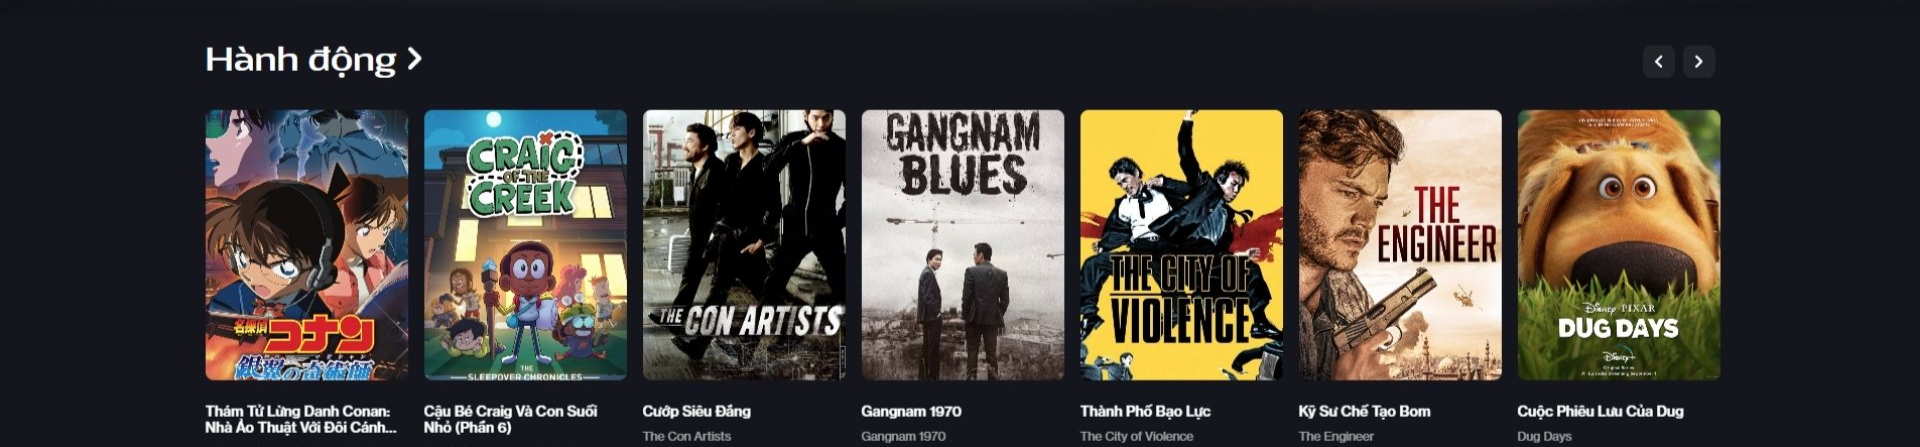This screenshot has height=447, width=1920.
Task: Open Dug Days poster
Action: click(1619, 245)
